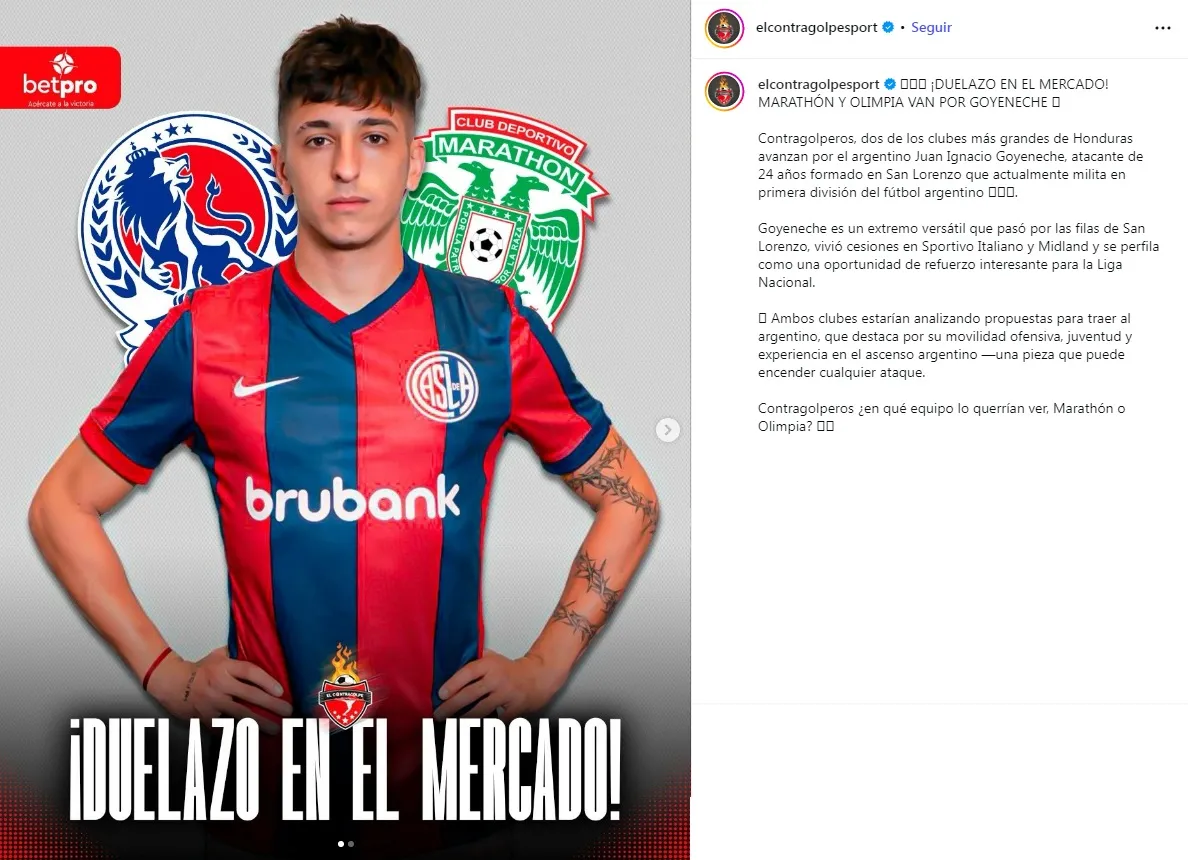Image resolution: width=1188 pixels, height=860 pixels.
Task: Open the header profile avatar of elcontragolpesport
Action: (724, 29)
